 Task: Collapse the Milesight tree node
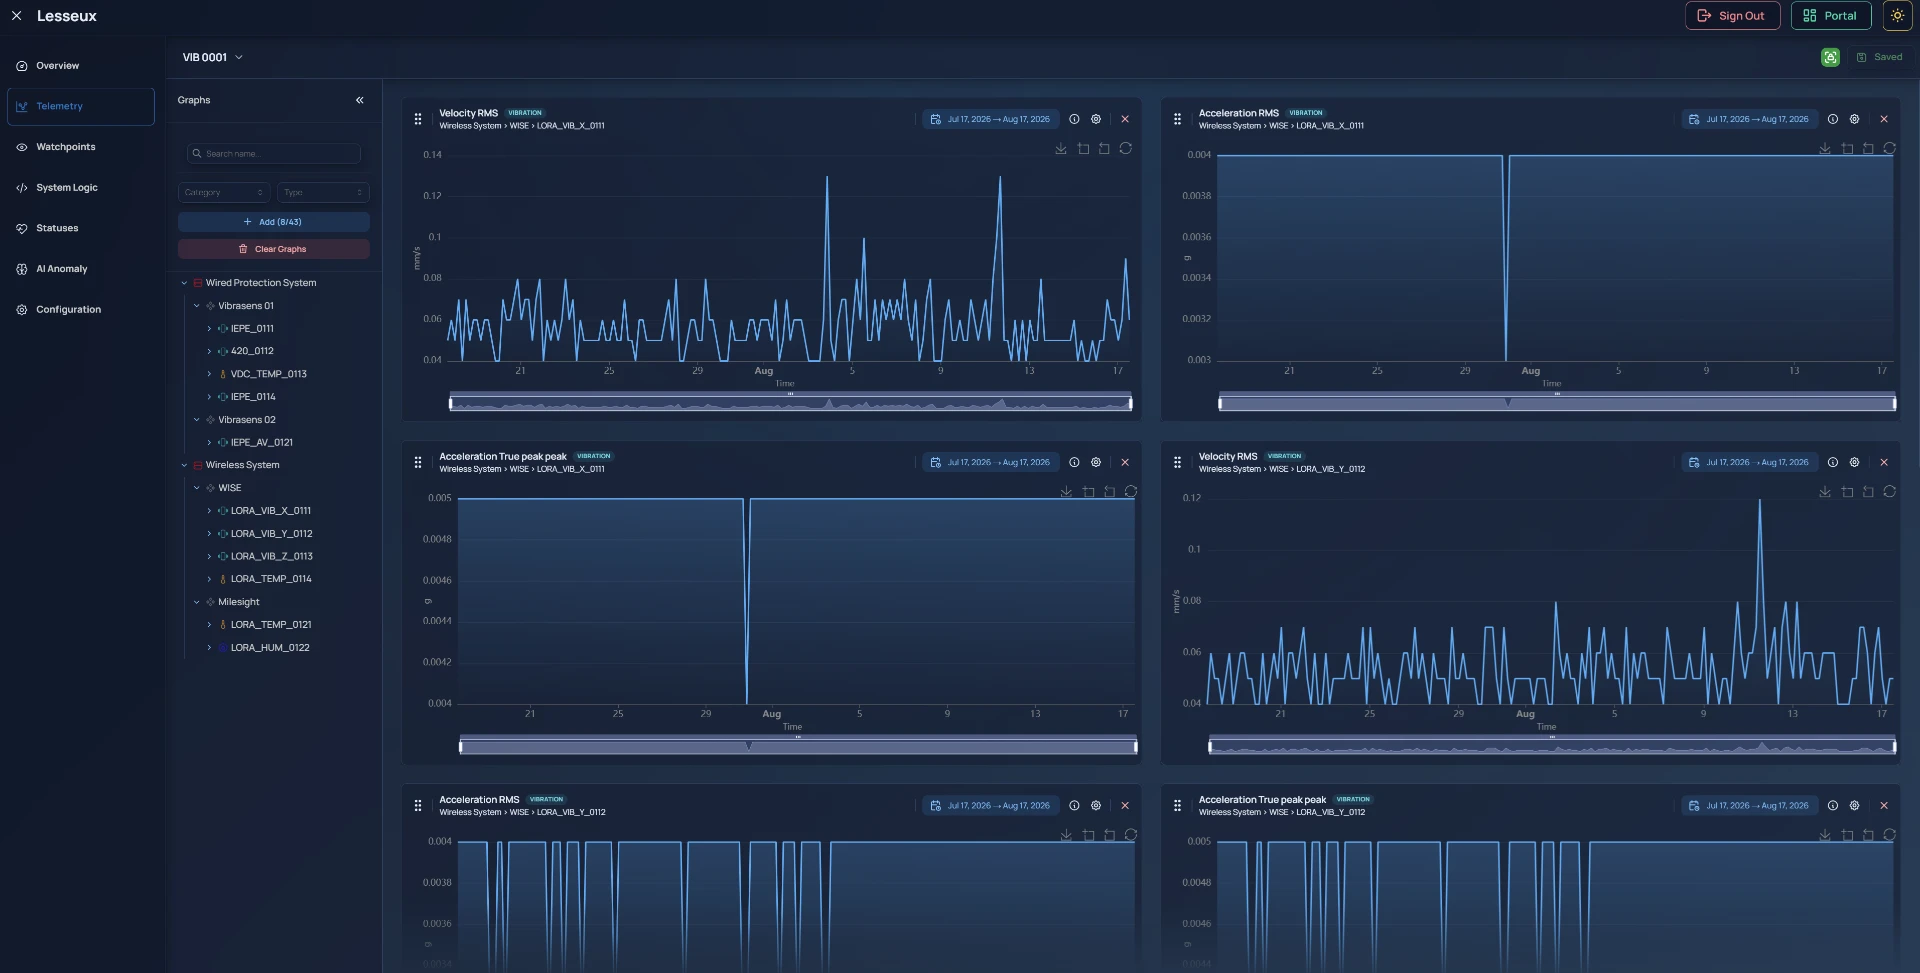pos(197,602)
